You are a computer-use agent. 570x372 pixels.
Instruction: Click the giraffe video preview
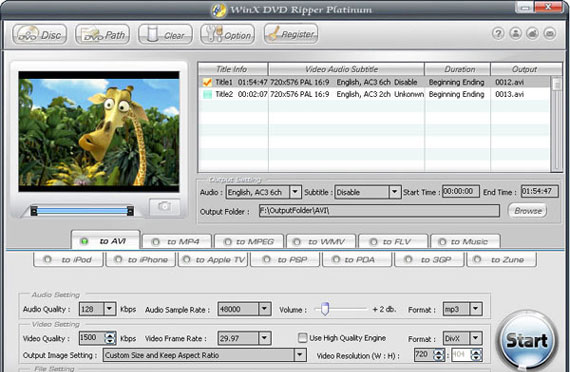(99, 132)
